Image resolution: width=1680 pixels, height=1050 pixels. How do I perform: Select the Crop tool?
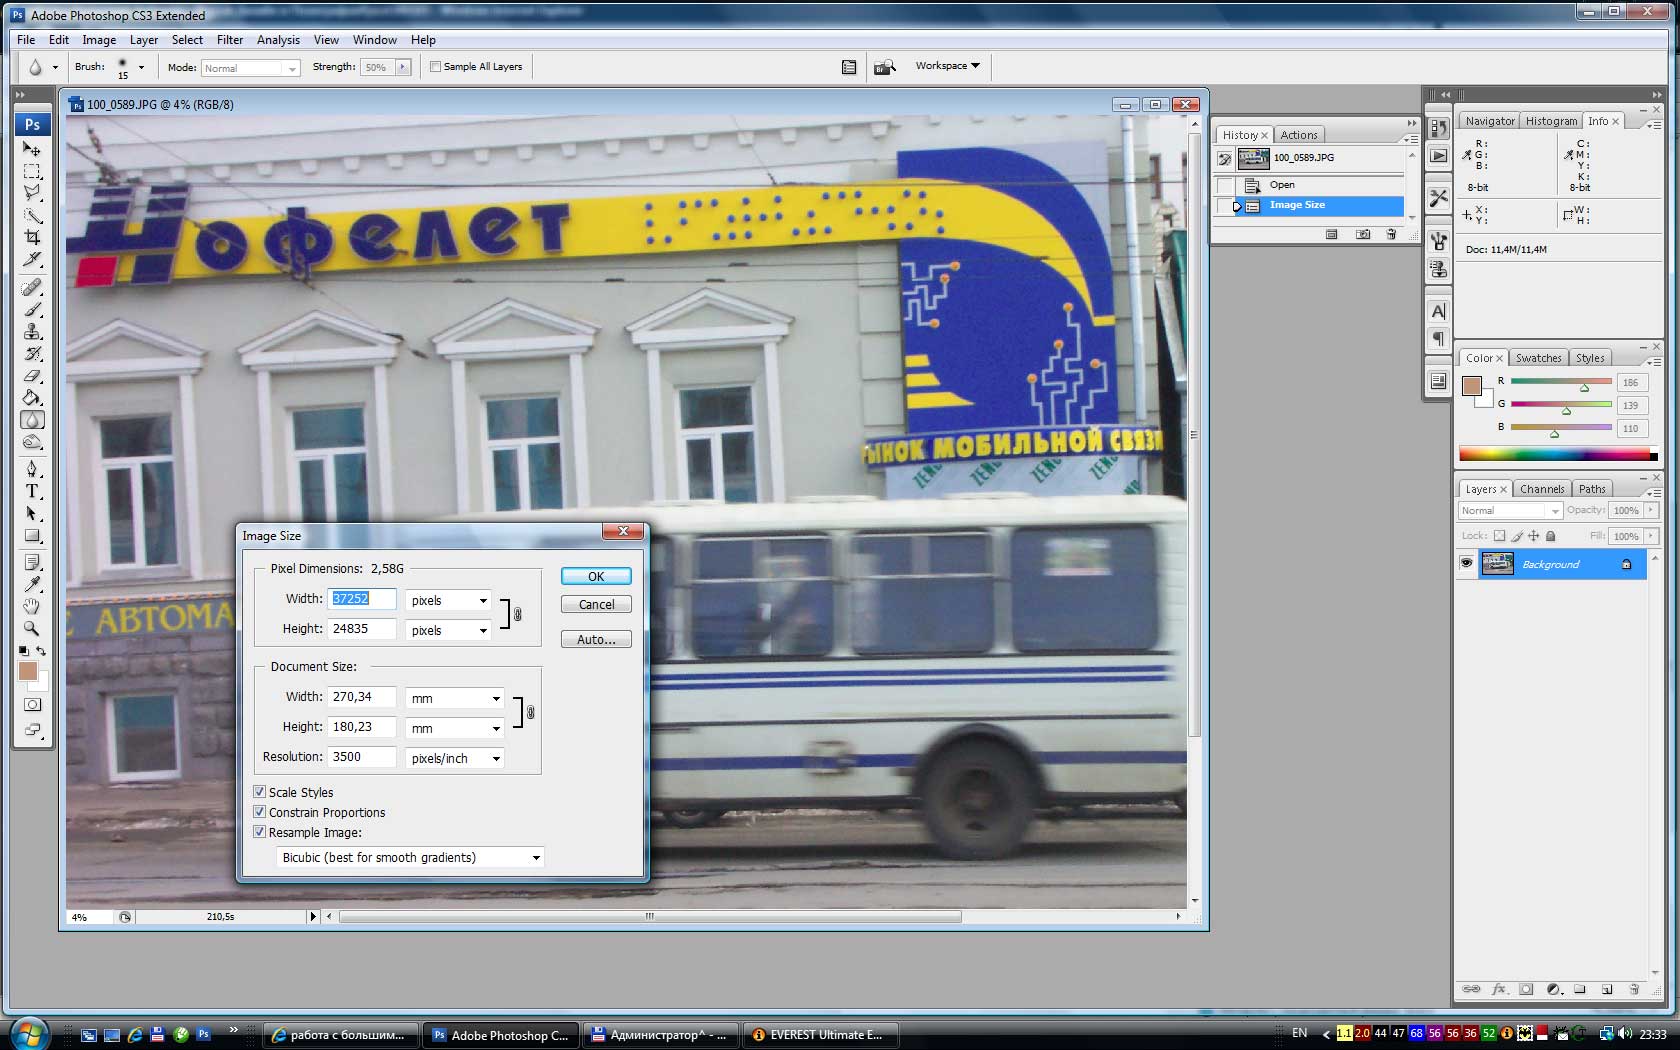pos(32,237)
